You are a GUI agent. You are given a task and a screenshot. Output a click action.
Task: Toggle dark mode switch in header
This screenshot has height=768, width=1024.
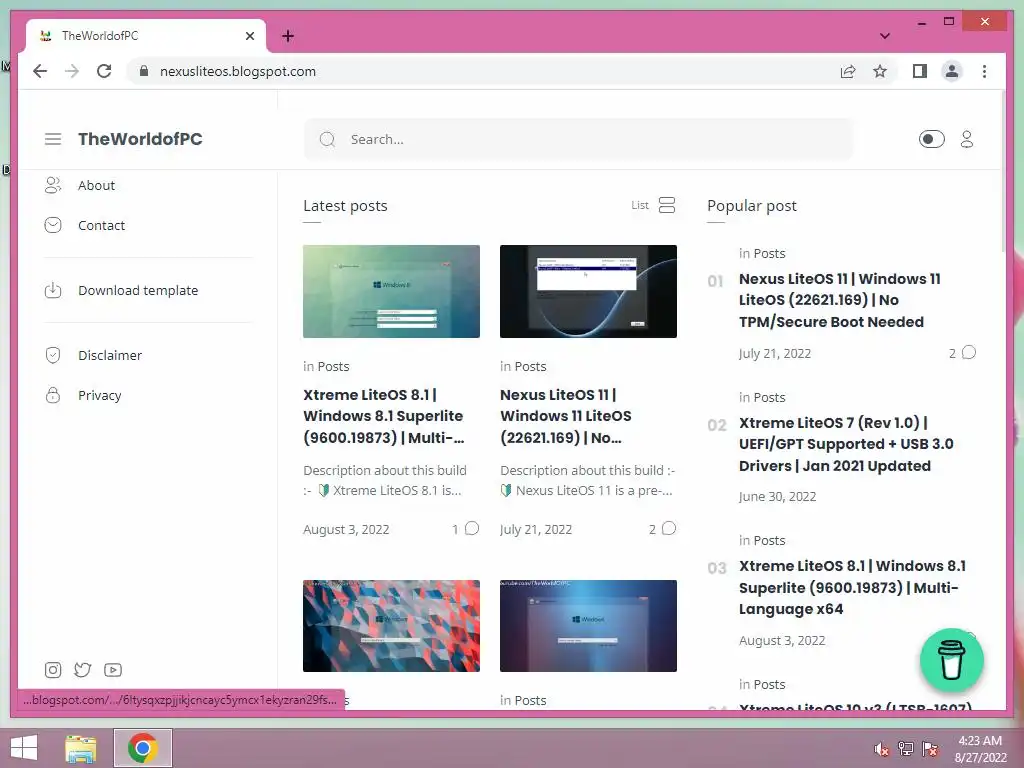[931, 139]
